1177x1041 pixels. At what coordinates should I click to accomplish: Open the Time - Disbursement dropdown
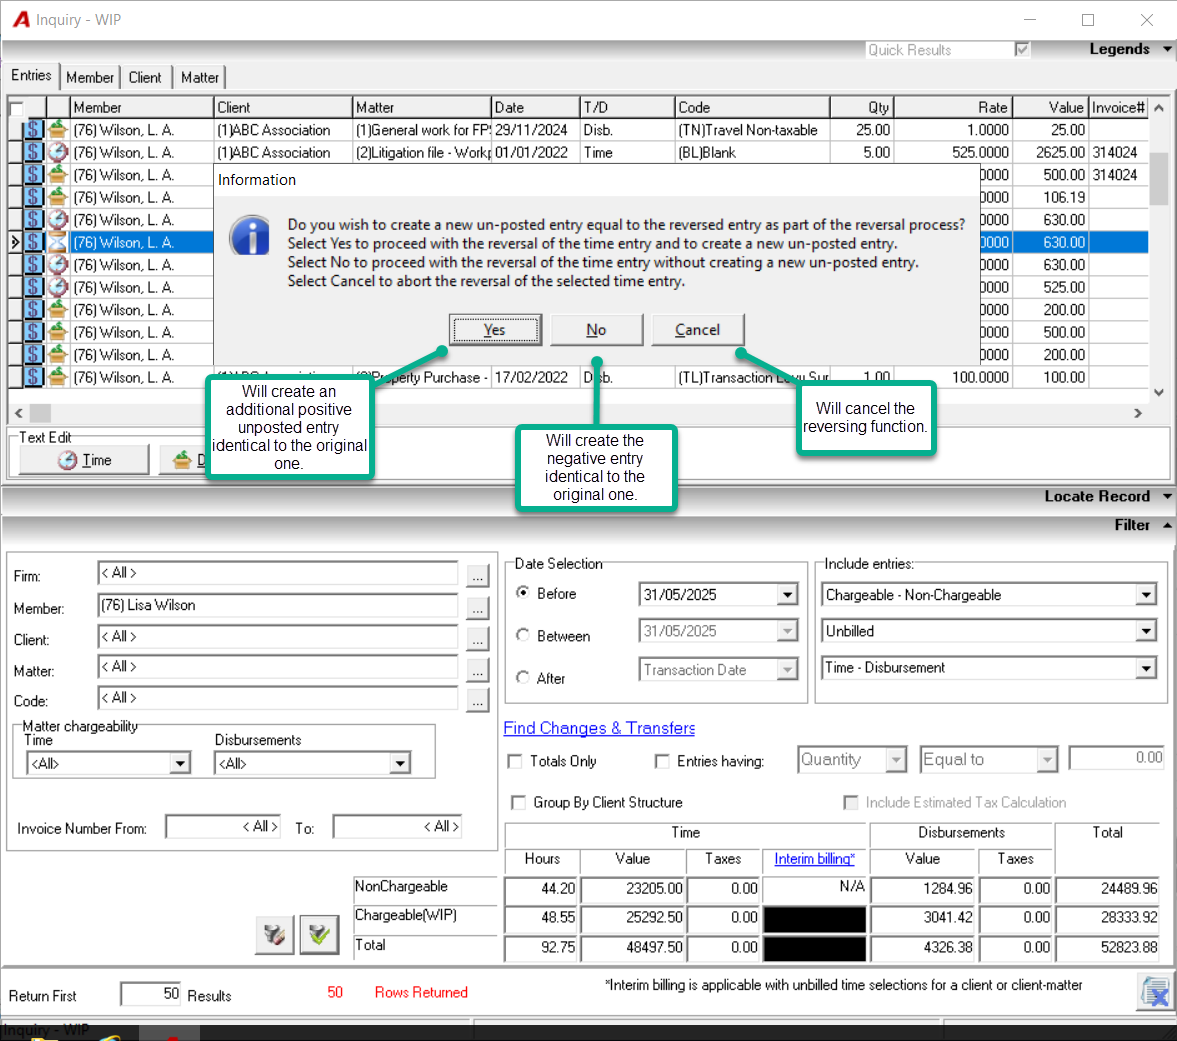tap(1145, 667)
